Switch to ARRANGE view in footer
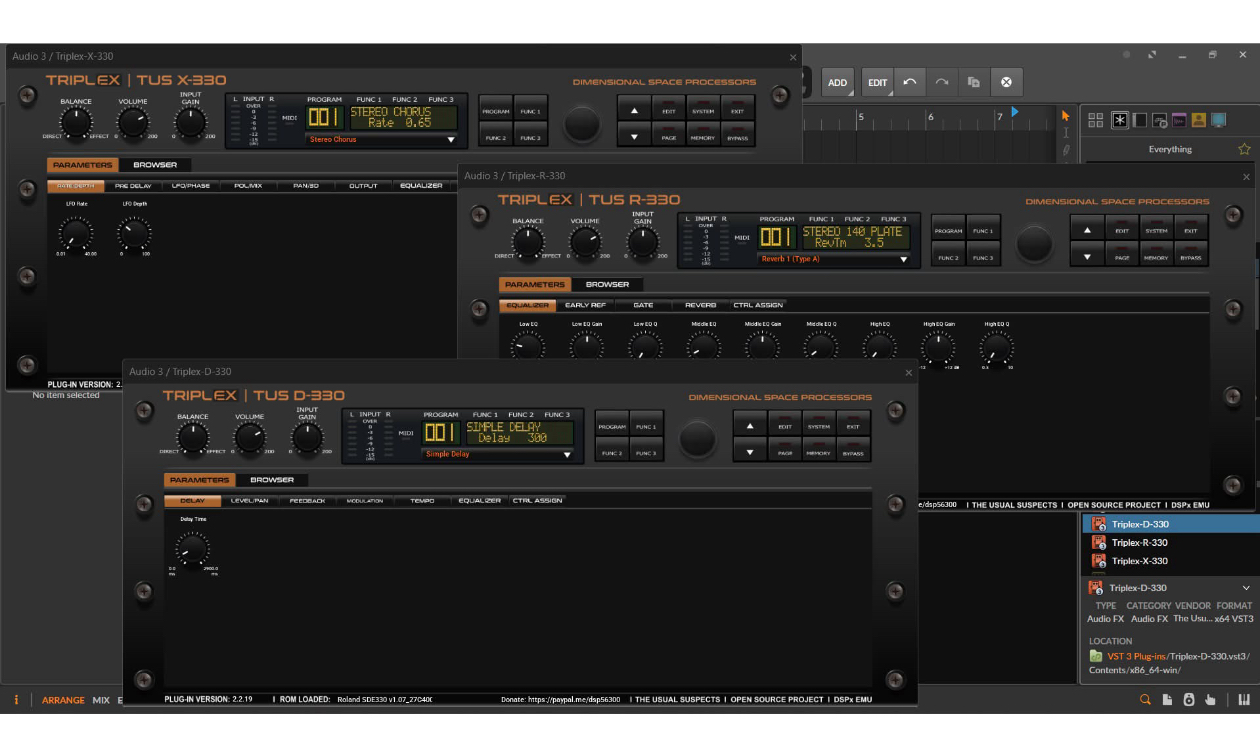The width and height of the screenshot is (1260, 756). tap(63, 700)
